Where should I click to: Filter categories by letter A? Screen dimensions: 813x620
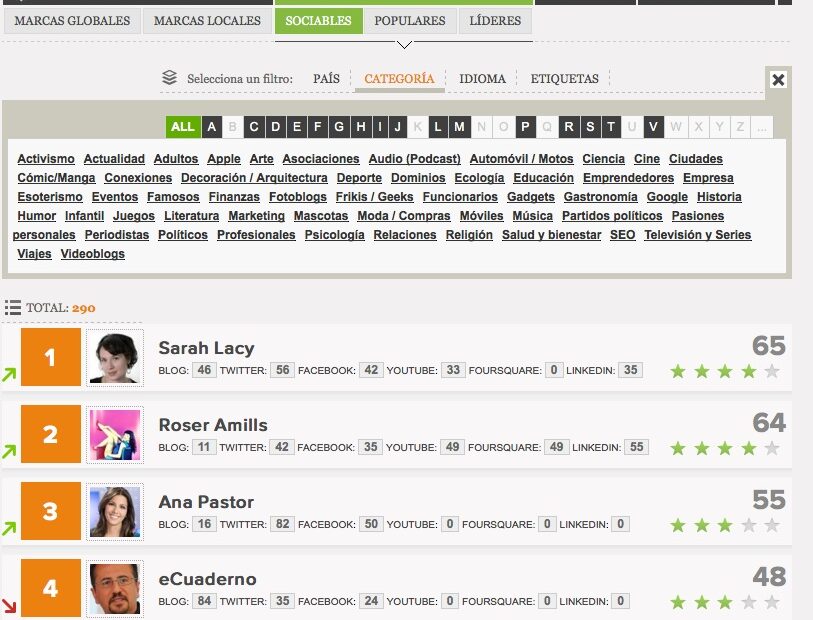212,127
